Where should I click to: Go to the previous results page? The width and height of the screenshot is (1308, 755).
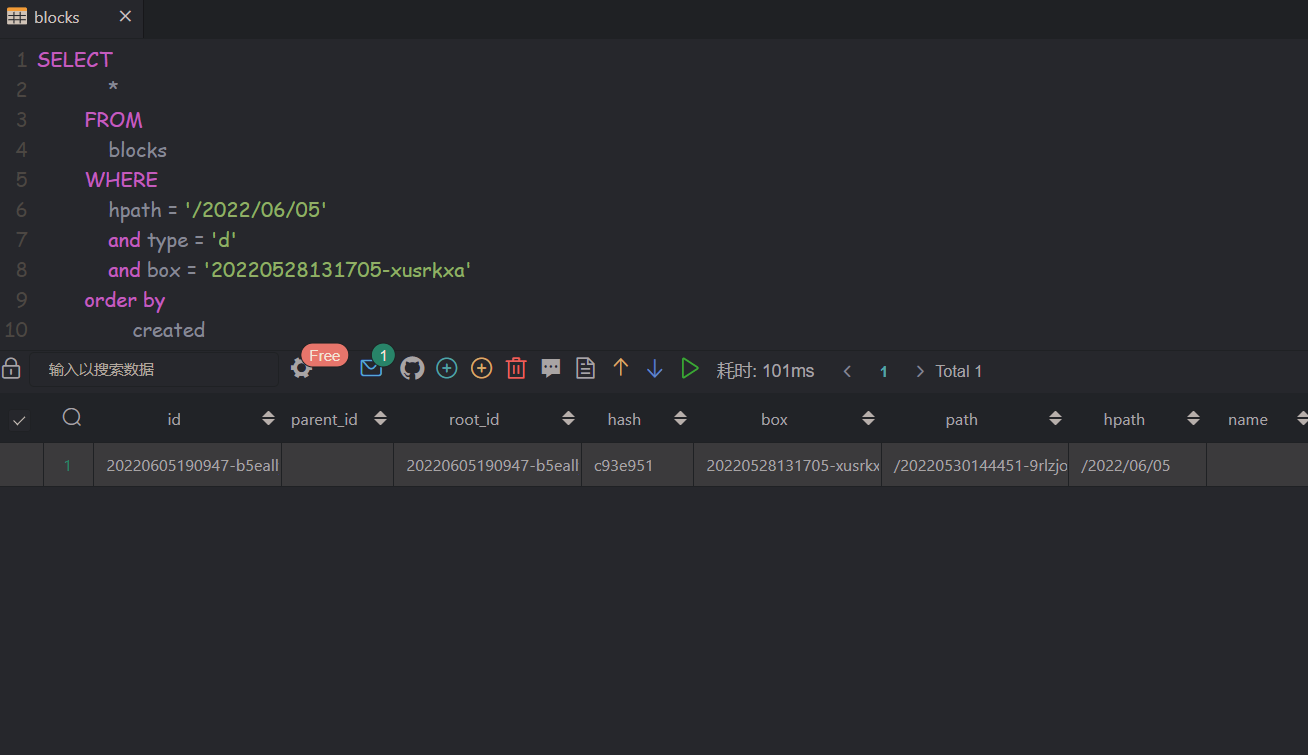tap(847, 371)
